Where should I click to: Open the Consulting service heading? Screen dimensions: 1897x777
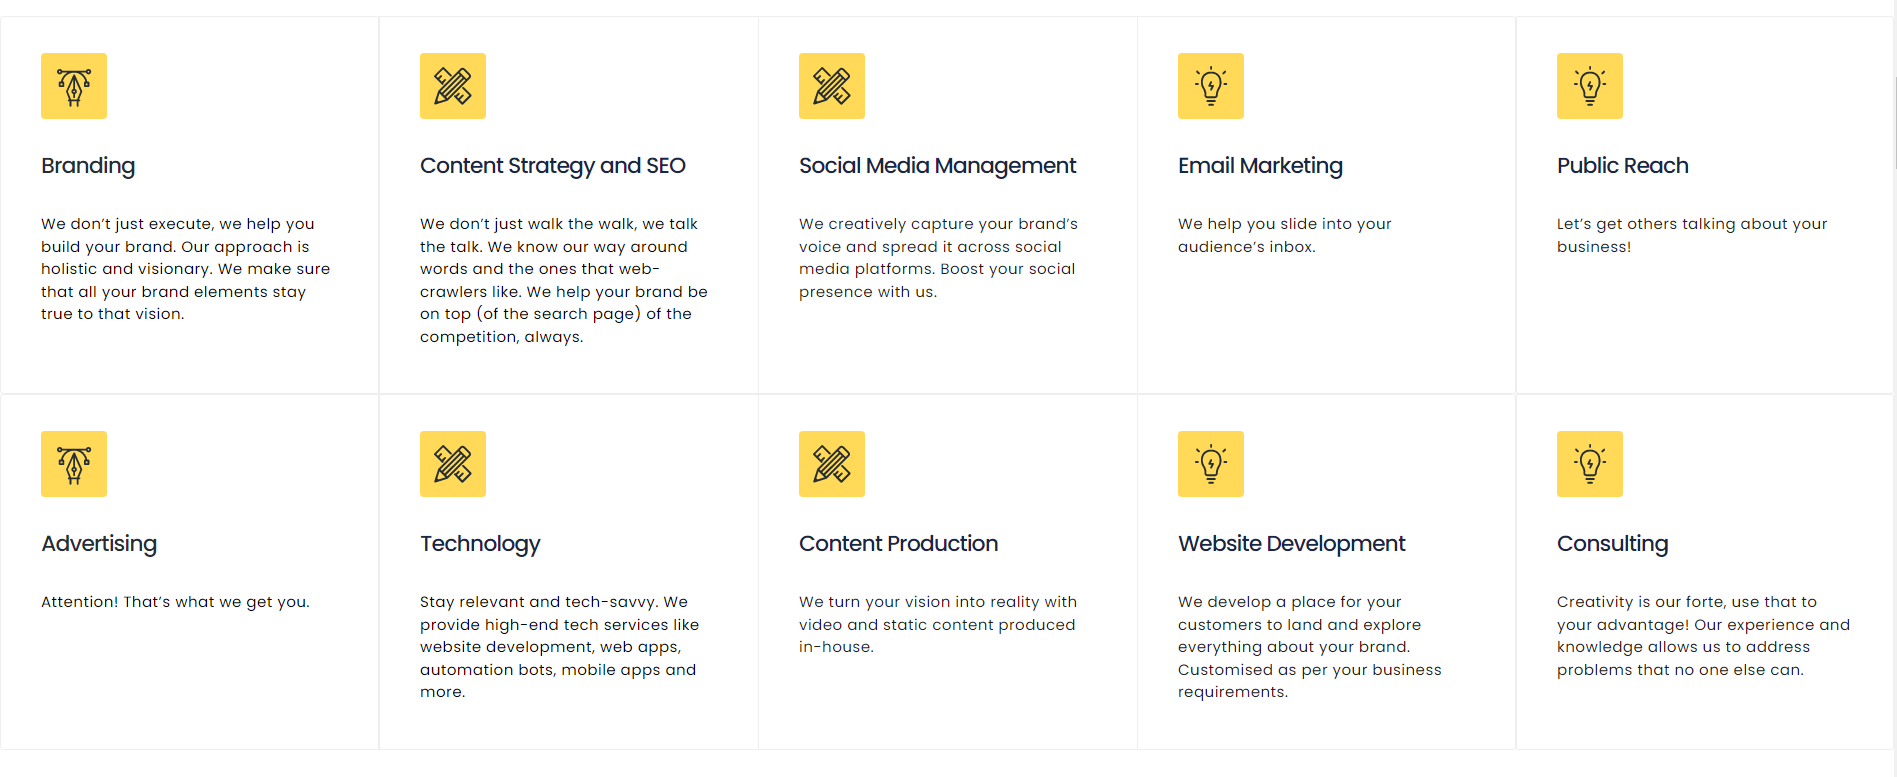pos(1612,544)
